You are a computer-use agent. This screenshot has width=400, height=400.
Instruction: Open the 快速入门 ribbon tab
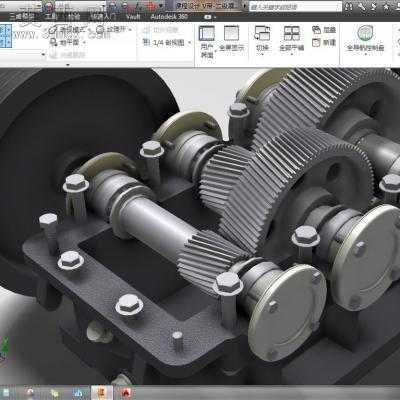[103, 17]
